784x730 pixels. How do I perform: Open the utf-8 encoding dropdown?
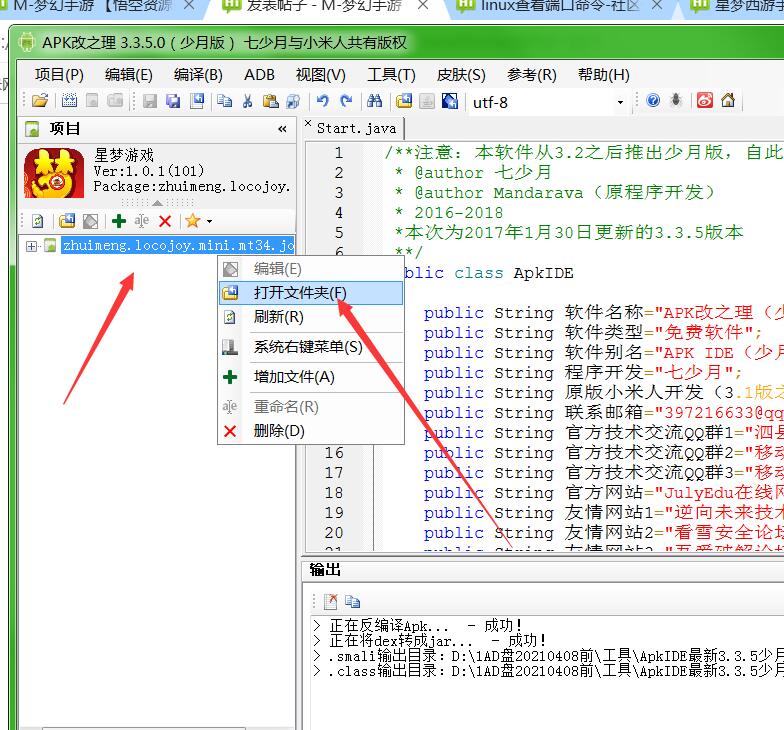pyautogui.click(x=620, y=102)
